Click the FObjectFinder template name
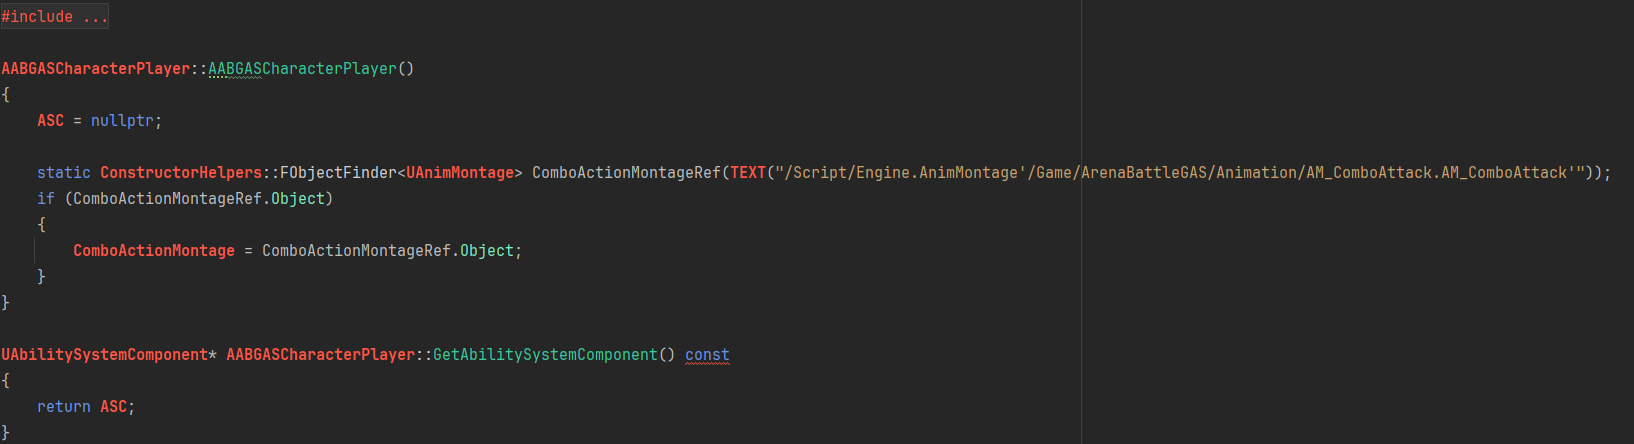This screenshot has width=1634, height=444. pos(338,173)
